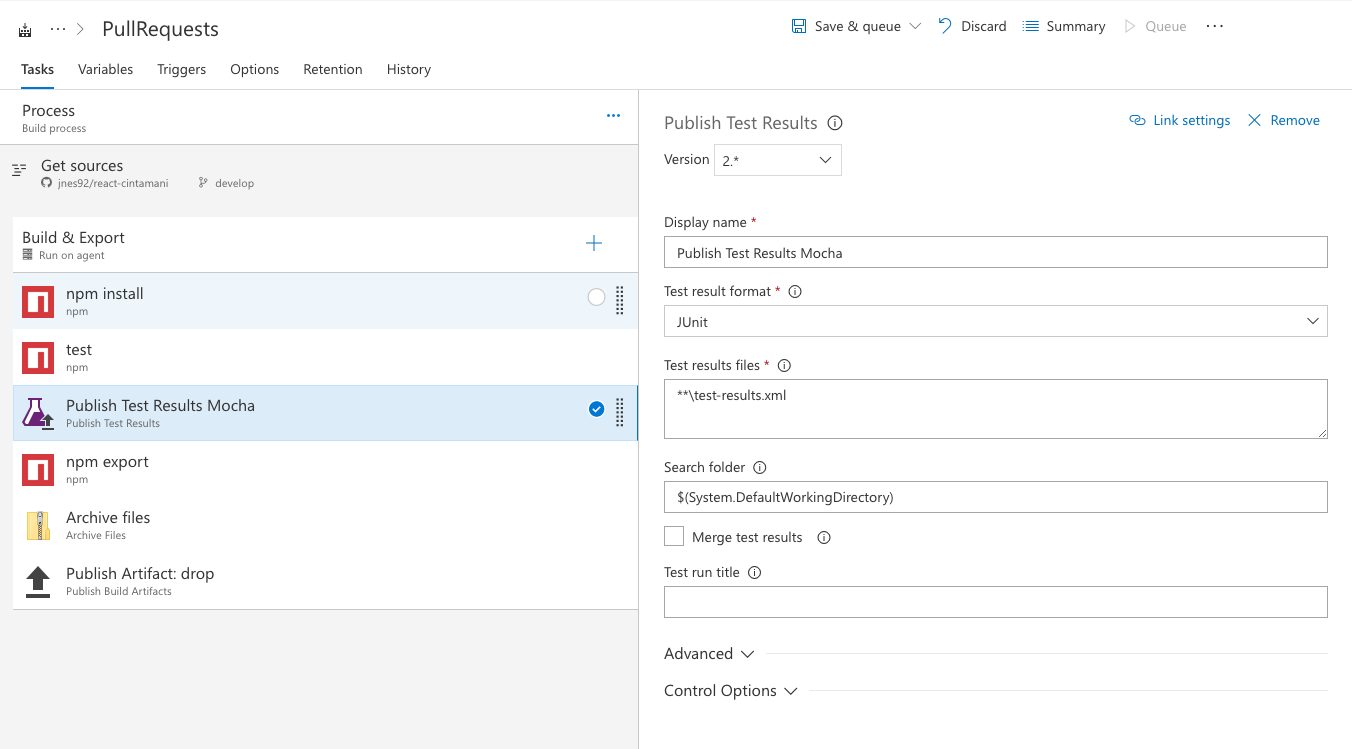The width and height of the screenshot is (1352, 749).
Task: Open the breadcrumb ellipsis before PullRequests
Action: click(x=58, y=29)
